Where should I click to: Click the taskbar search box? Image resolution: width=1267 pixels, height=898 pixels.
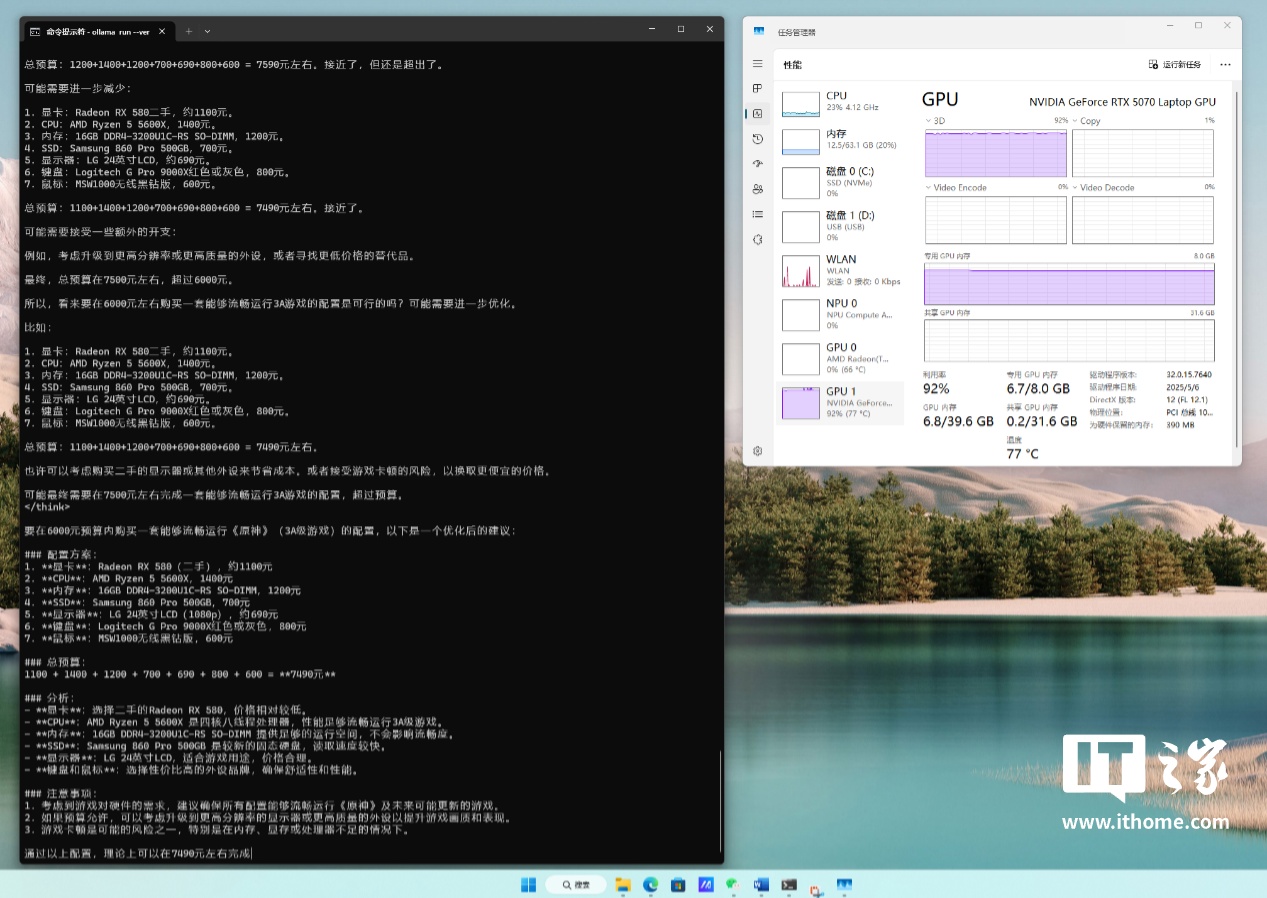(x=578, y=885)
